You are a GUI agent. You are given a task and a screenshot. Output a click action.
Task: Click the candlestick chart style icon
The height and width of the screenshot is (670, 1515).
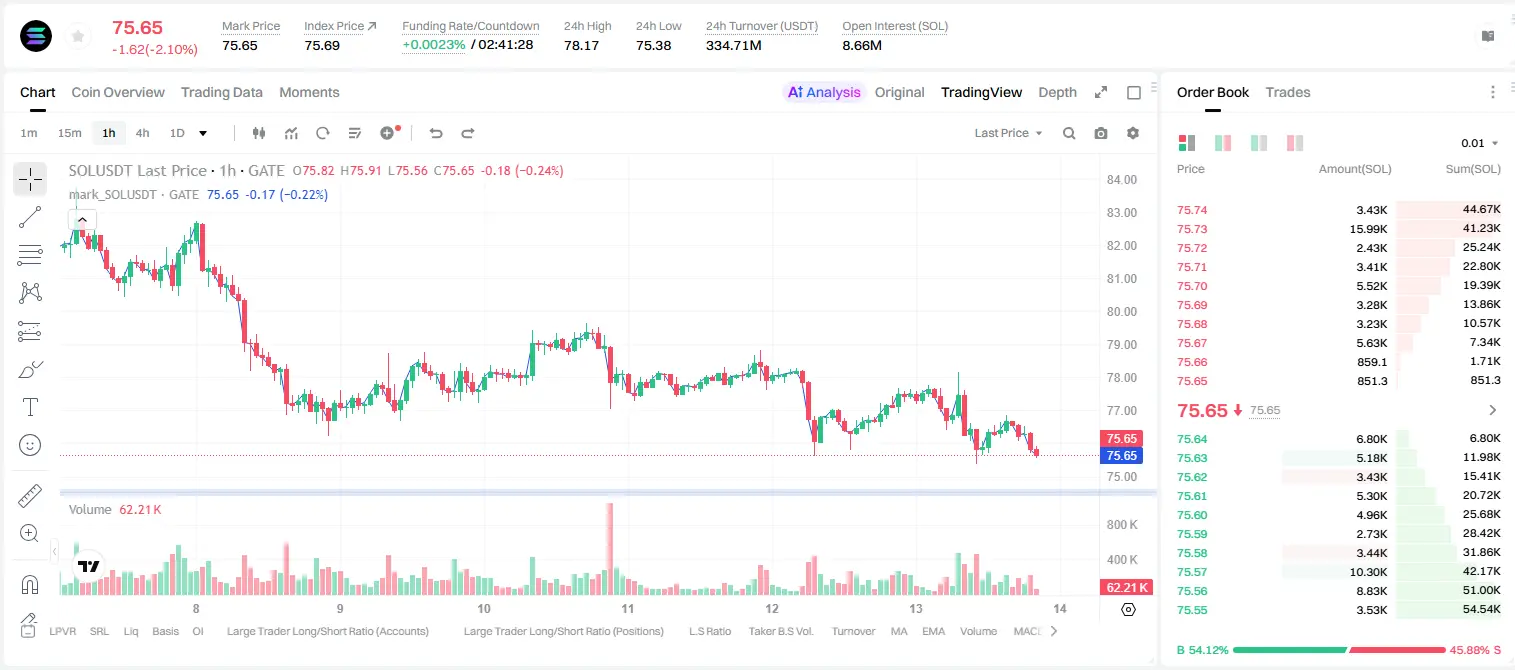click(259, 133)
